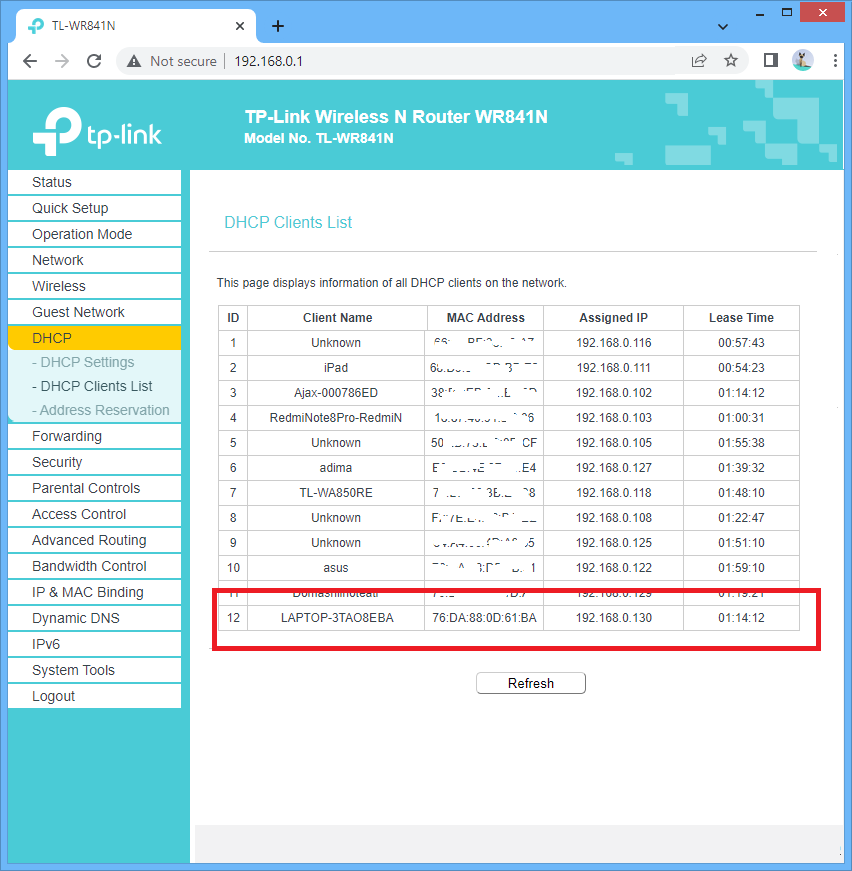The image size is (852, 871).
Task: Click the MAC Address column header
Action: point(486,318)
